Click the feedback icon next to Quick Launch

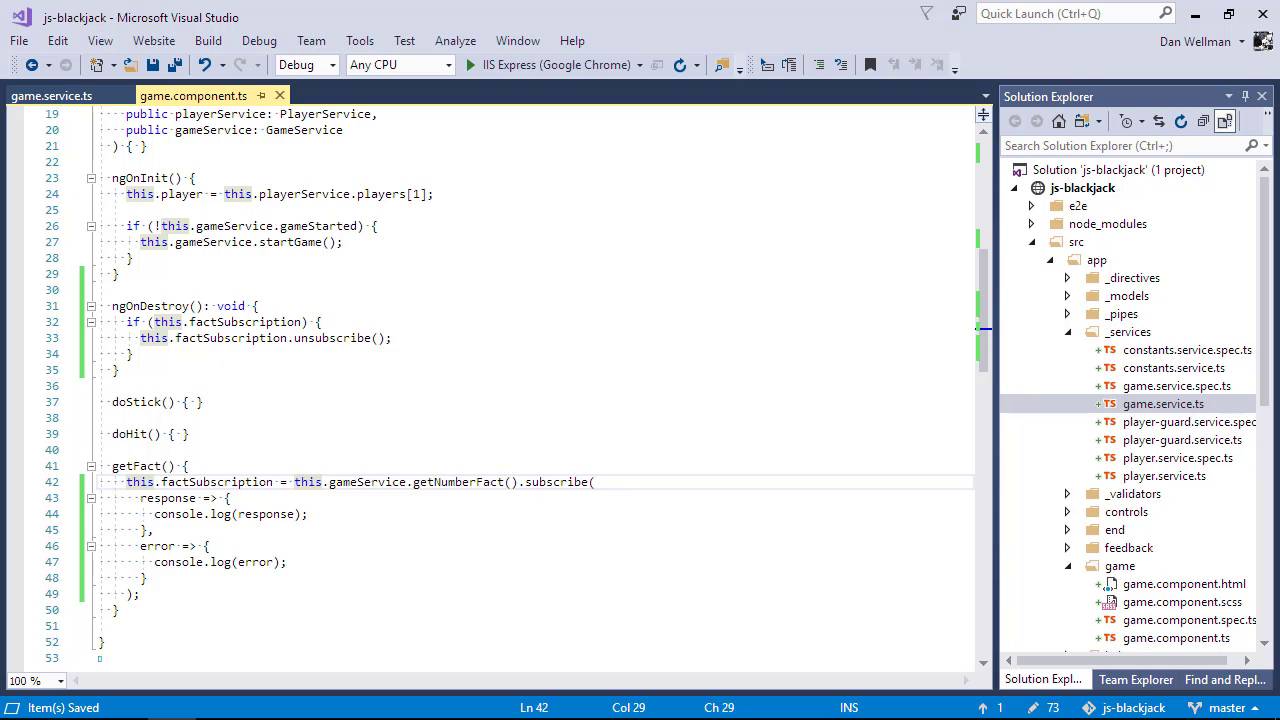point(959,13)
